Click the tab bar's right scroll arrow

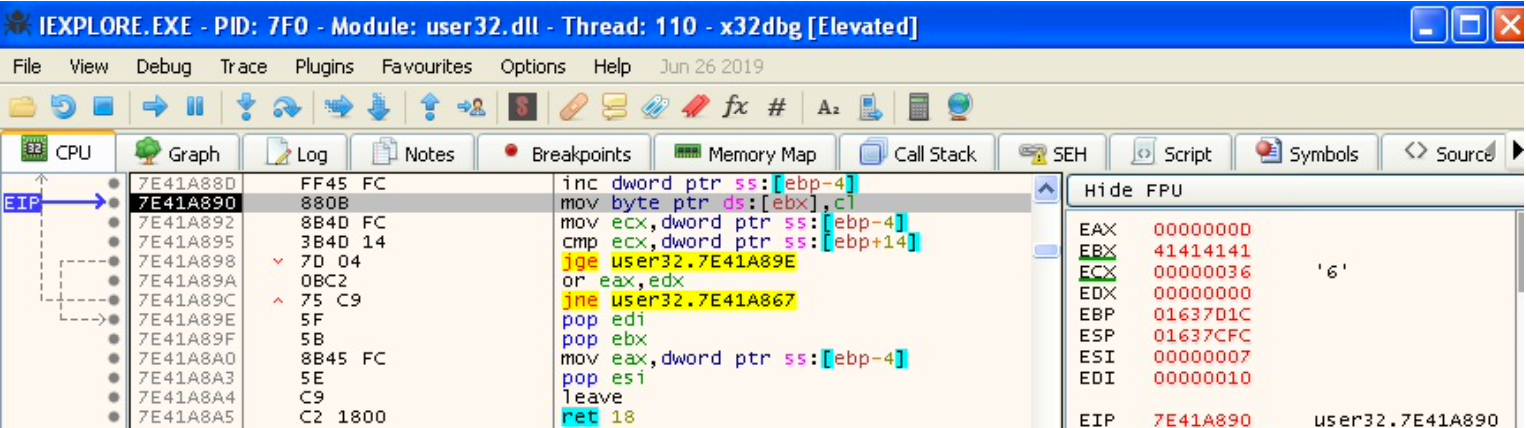[1516, 151]
